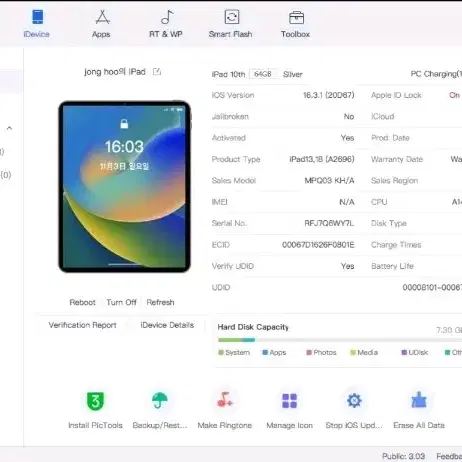The width and height of the screenshot is (462, 462).
Task: Click the Refresh button
Action: [160, 302]
